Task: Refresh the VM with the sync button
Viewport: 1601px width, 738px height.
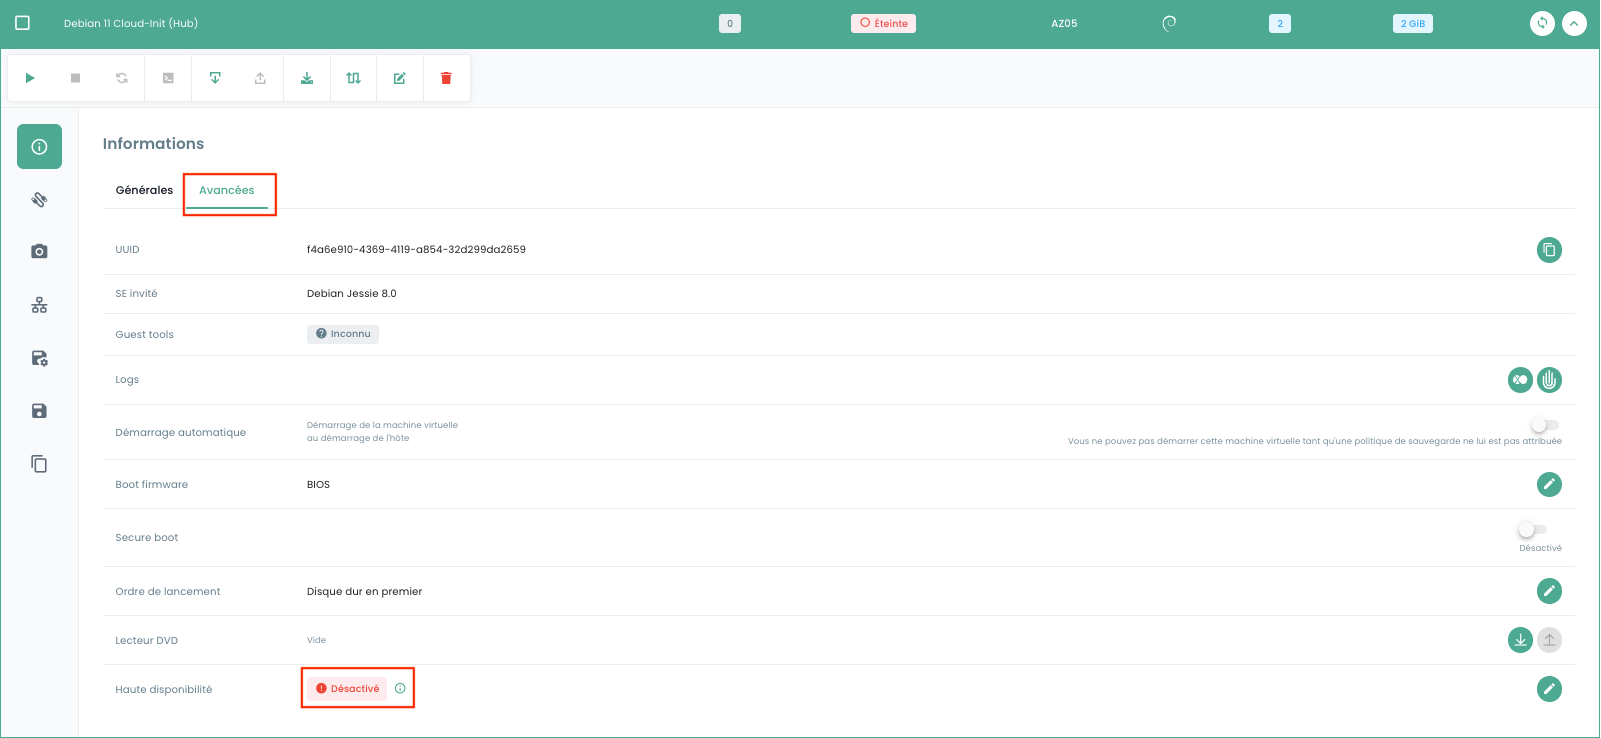Action: point(1542,23)
